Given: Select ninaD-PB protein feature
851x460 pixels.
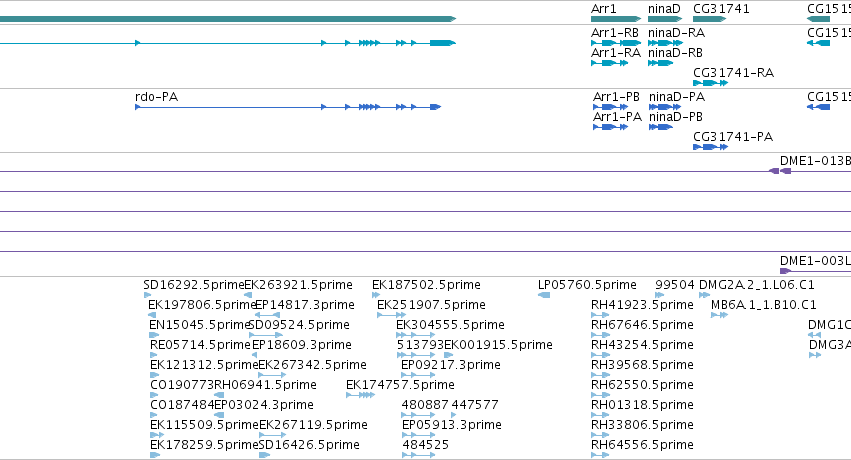Looking at the screenshot, I should [x=676, y=117].
